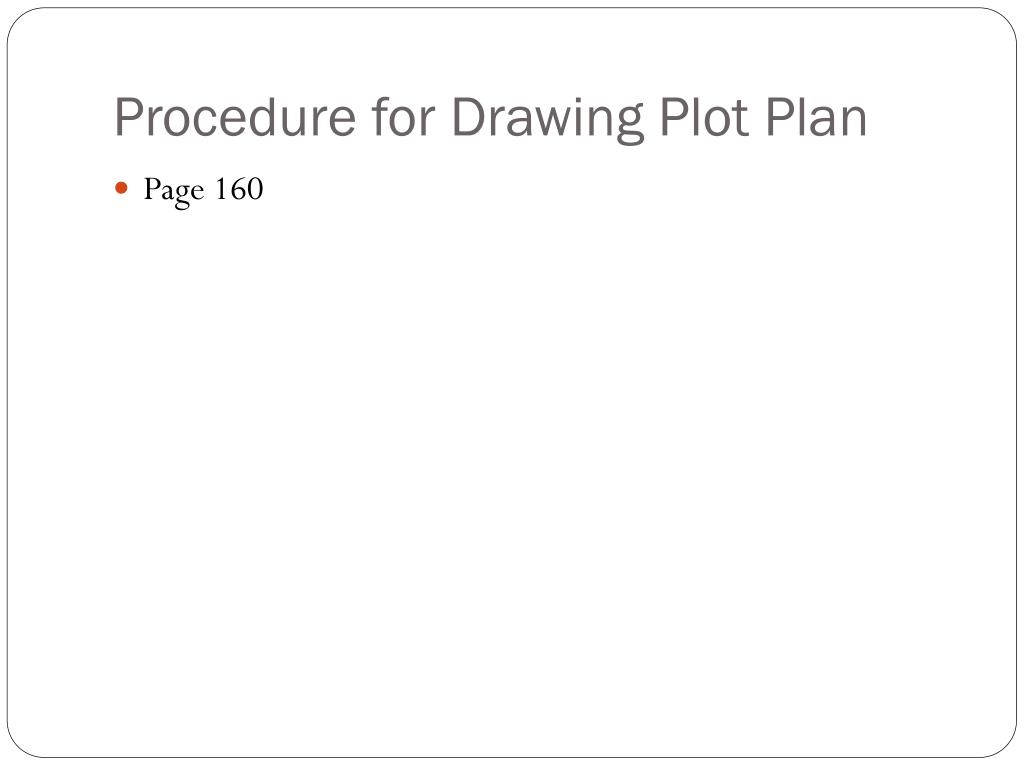
Task: Click the slide's top-left rounded border corner
Action: pyautogui.click(x=20, y=20)
